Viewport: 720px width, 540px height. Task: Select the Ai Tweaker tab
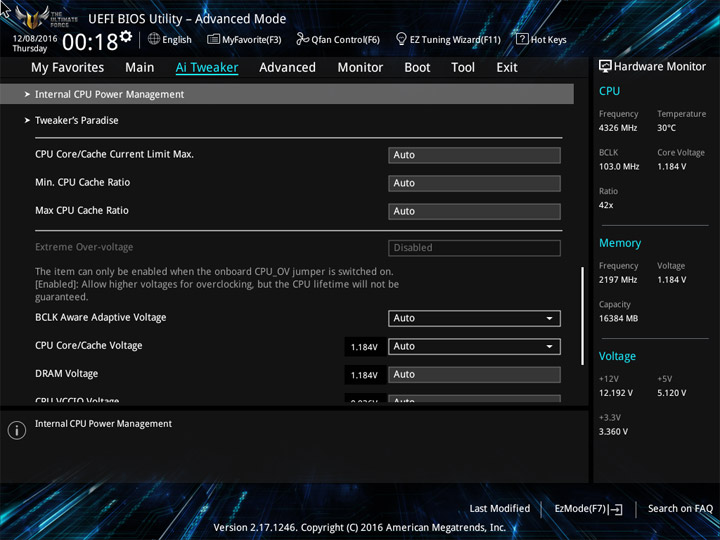pos(207,68)
